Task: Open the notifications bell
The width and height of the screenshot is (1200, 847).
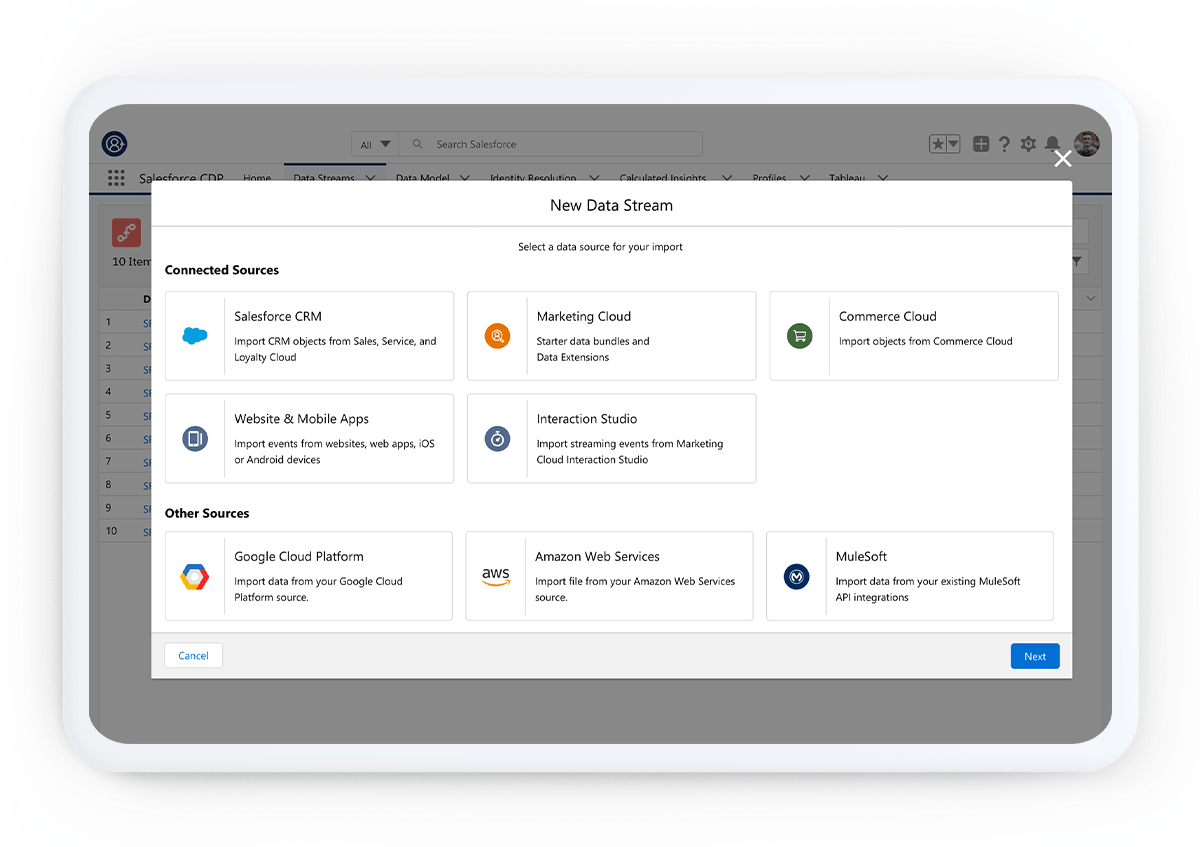Action: point(1052,143)
